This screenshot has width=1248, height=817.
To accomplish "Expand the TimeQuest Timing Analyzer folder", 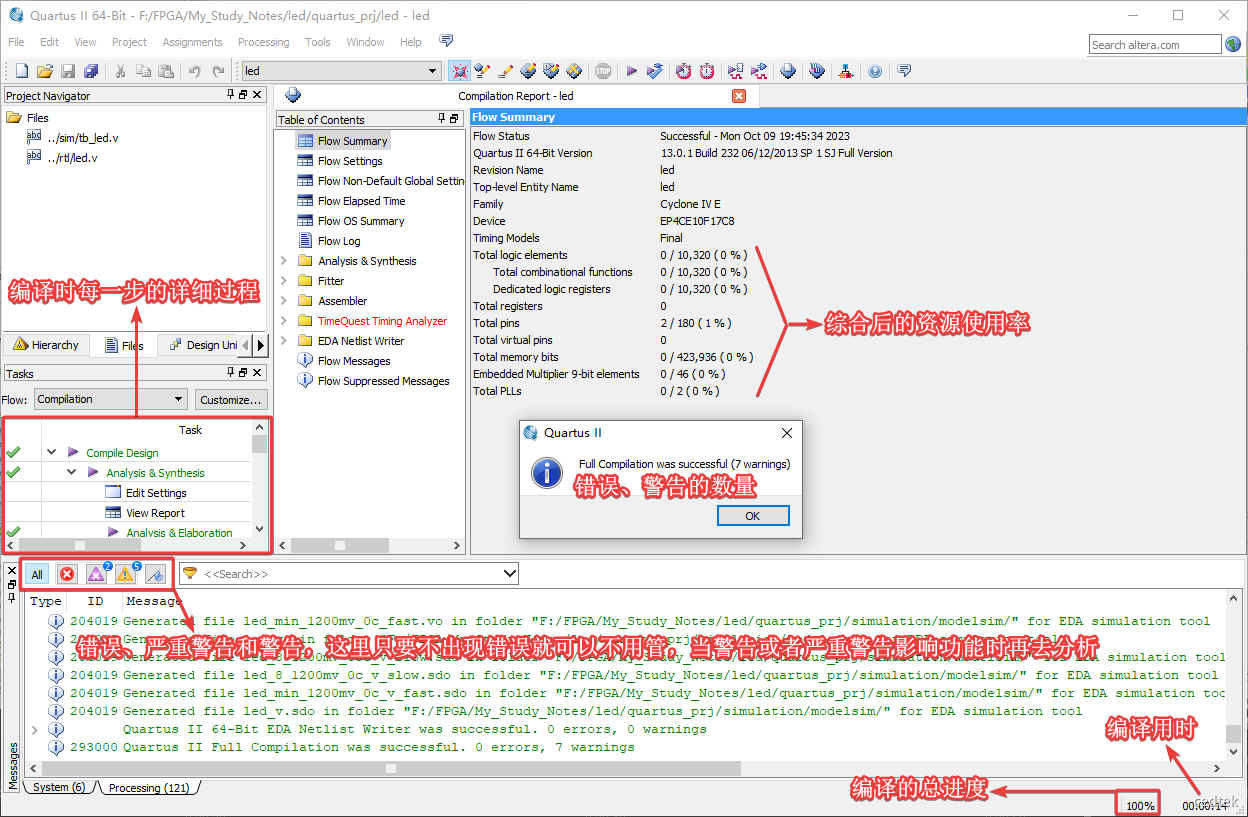I will coord(284,321).
